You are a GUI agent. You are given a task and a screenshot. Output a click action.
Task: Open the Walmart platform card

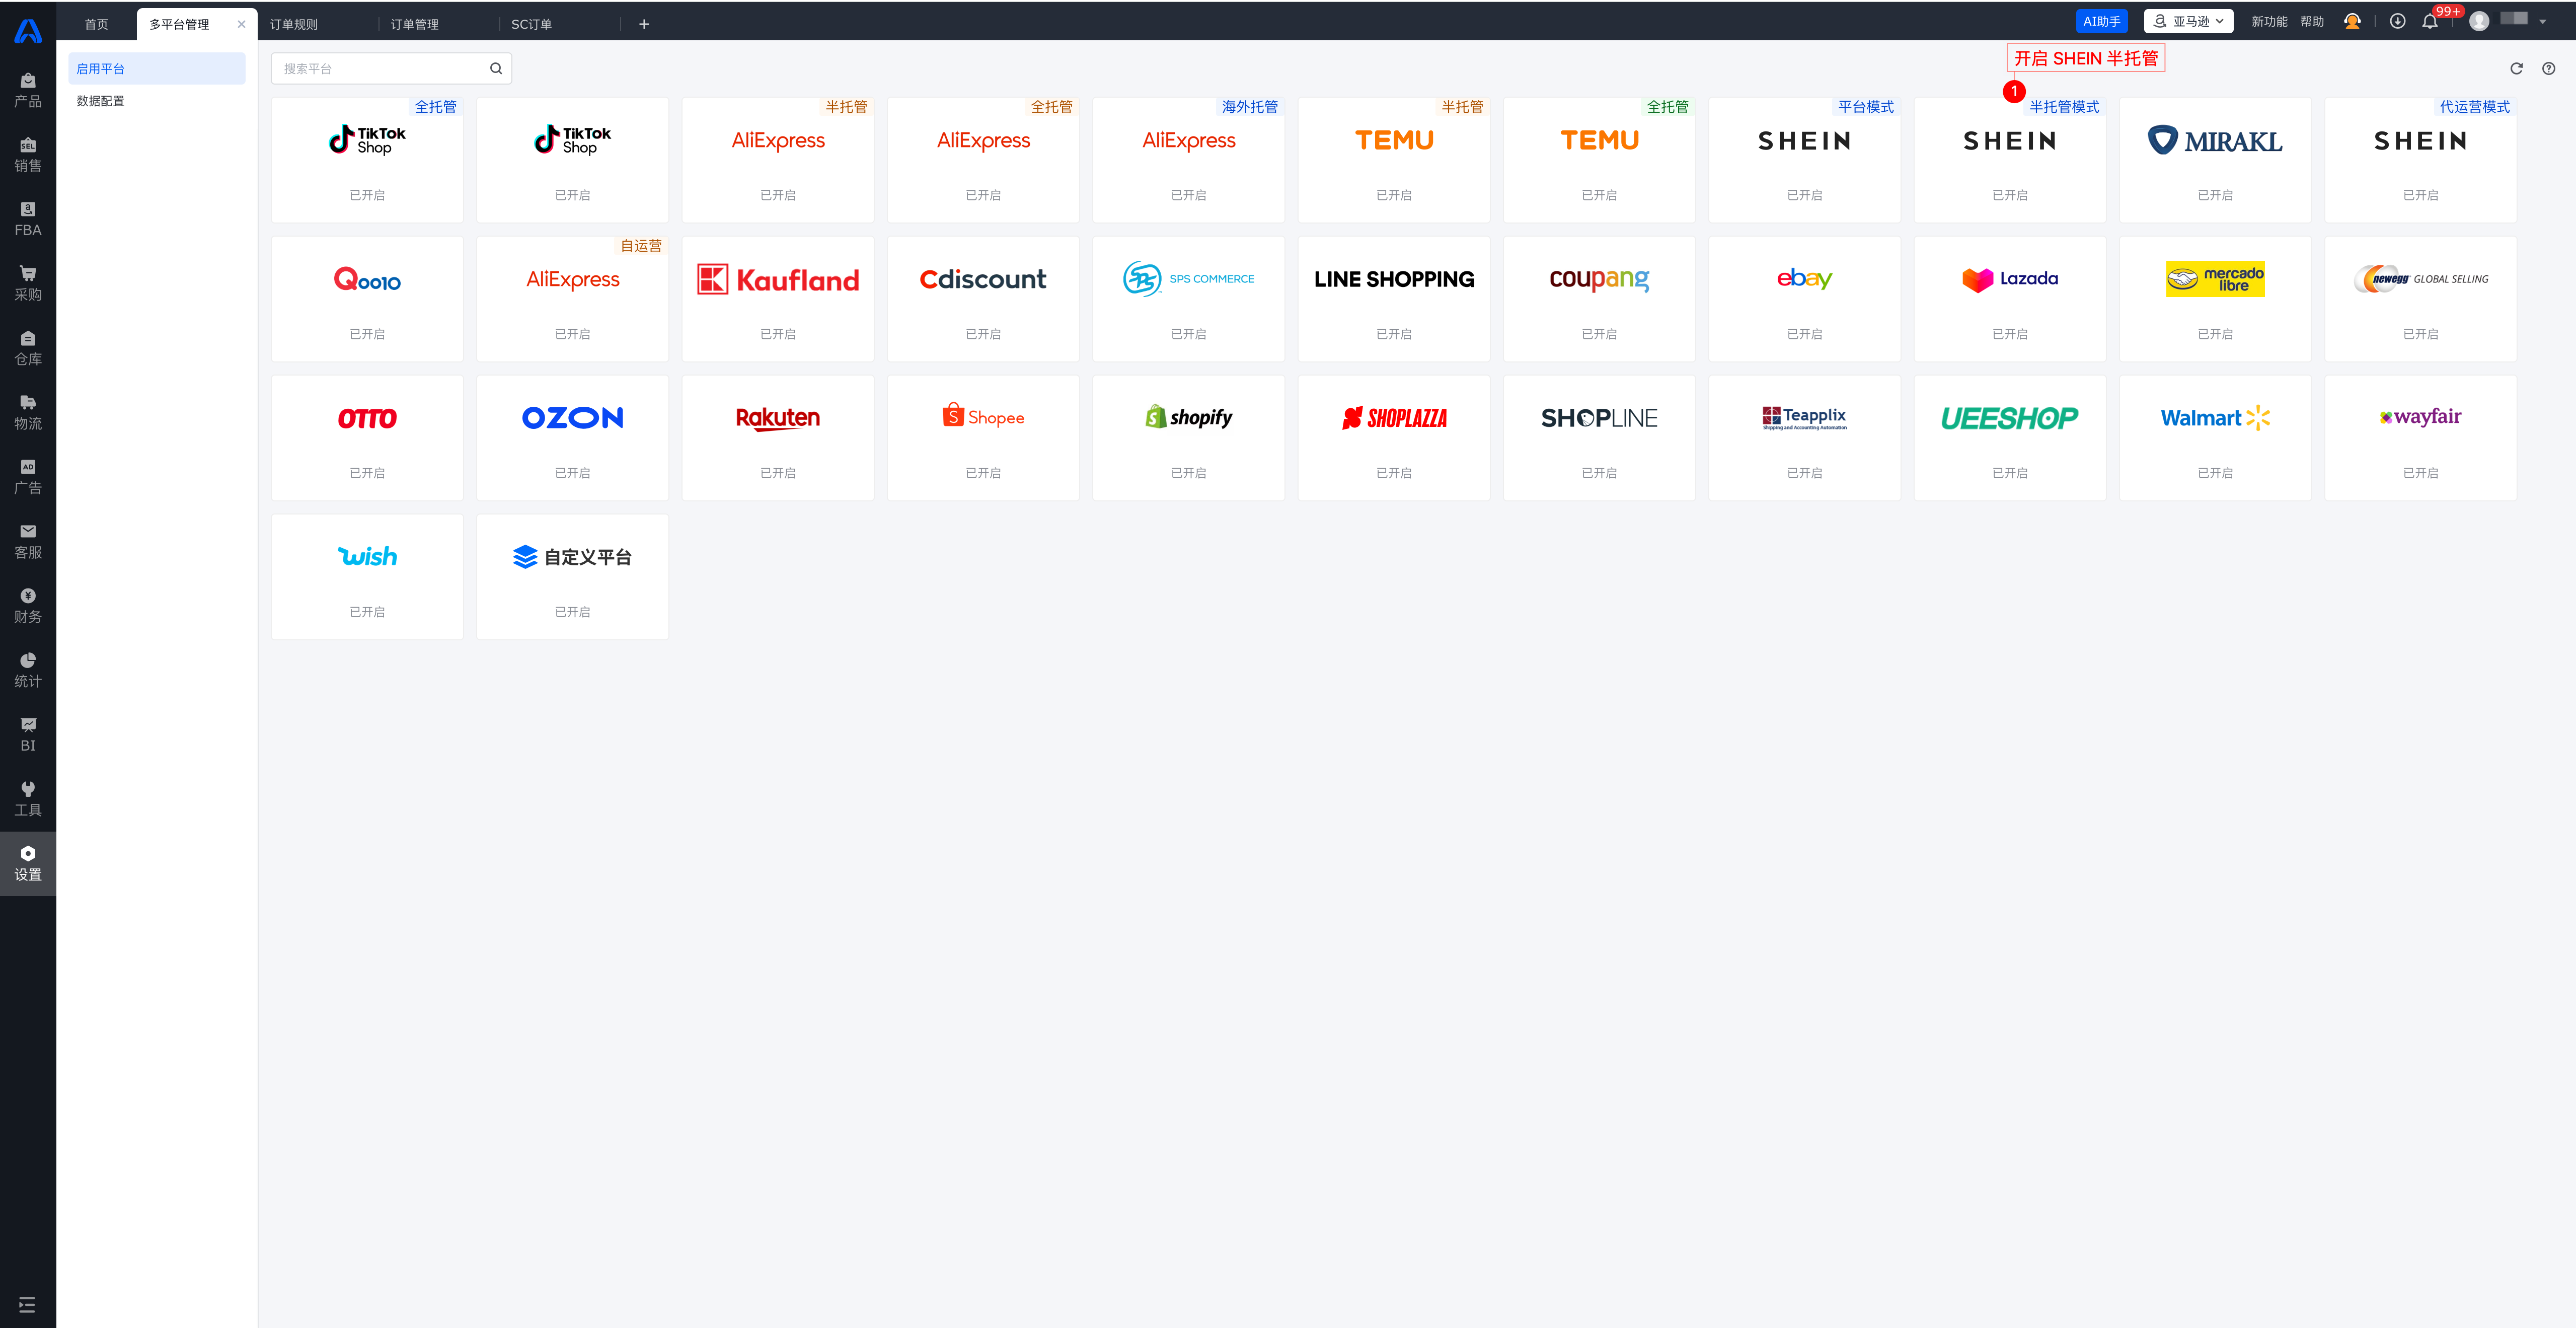click(2215, 438)
